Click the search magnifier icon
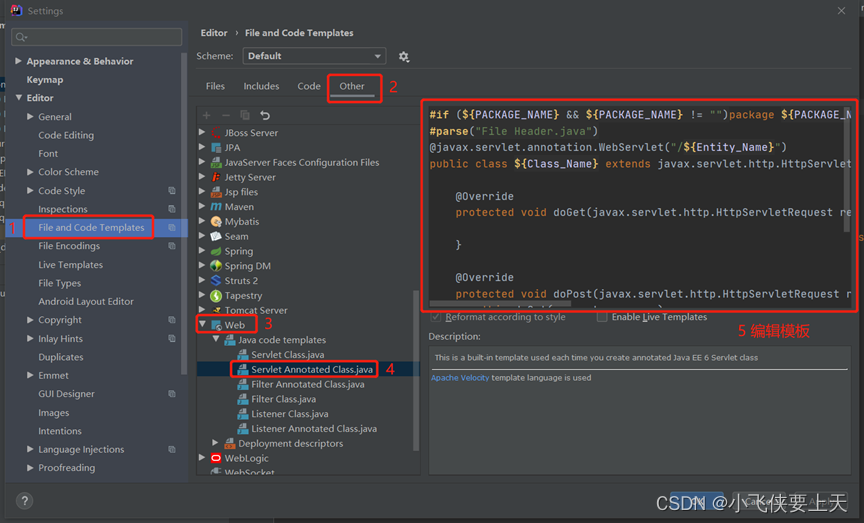Screen dimensions: 864x523 click(x=21, y=37)
